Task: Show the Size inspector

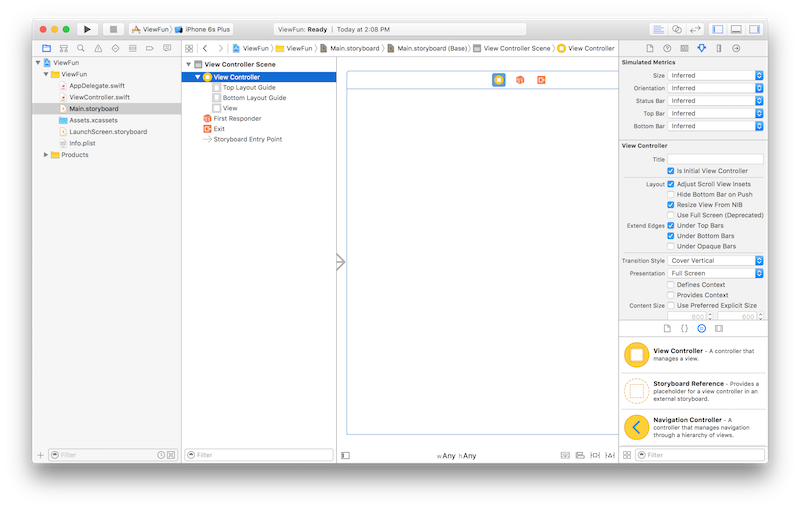Action: 719,48
